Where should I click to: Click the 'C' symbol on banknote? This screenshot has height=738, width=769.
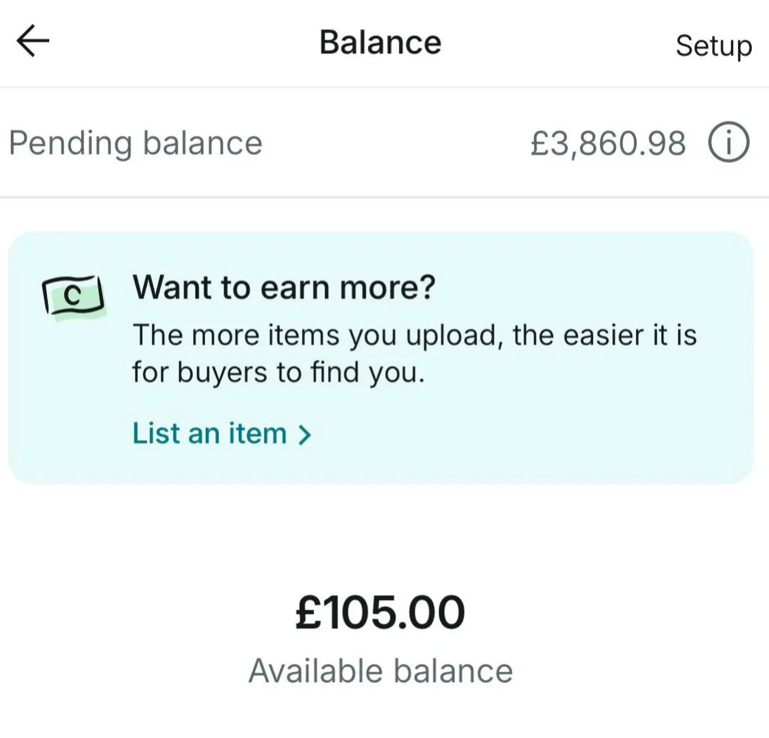coord(73,296)
